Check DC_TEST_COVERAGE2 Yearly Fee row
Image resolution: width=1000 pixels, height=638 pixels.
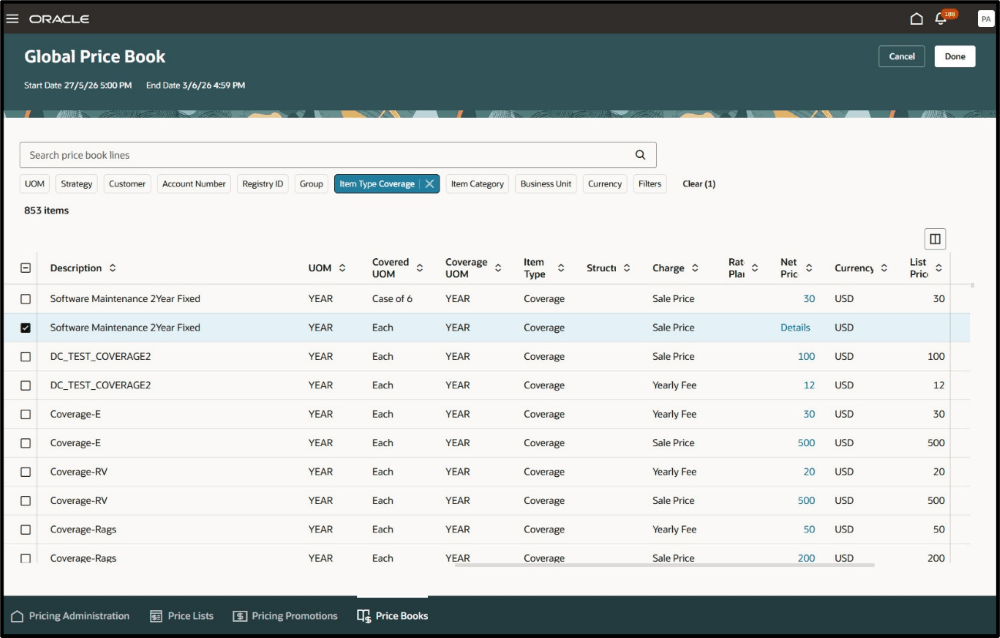[x=26, y=385]
